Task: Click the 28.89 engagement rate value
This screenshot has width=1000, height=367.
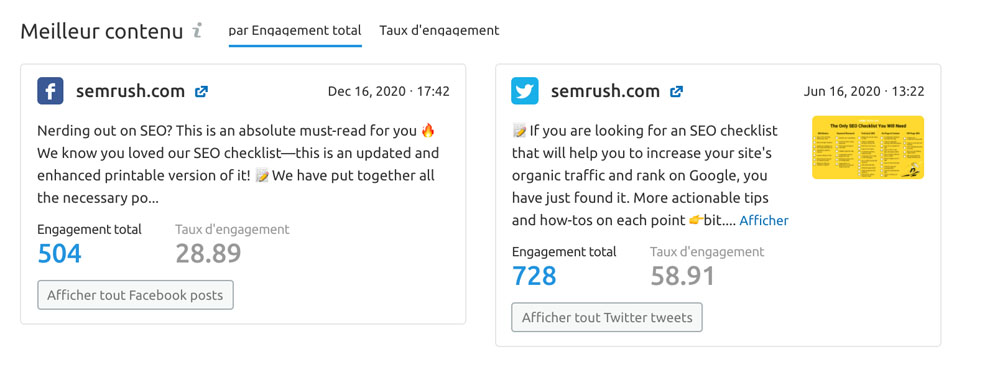Action: pyautogui.click(x=209, y=254)
